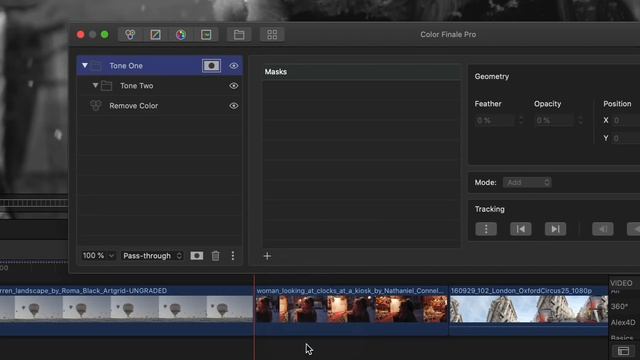
Task: Select the LUT tool icon
Action: pyautogui.click(x=206, y=35)
